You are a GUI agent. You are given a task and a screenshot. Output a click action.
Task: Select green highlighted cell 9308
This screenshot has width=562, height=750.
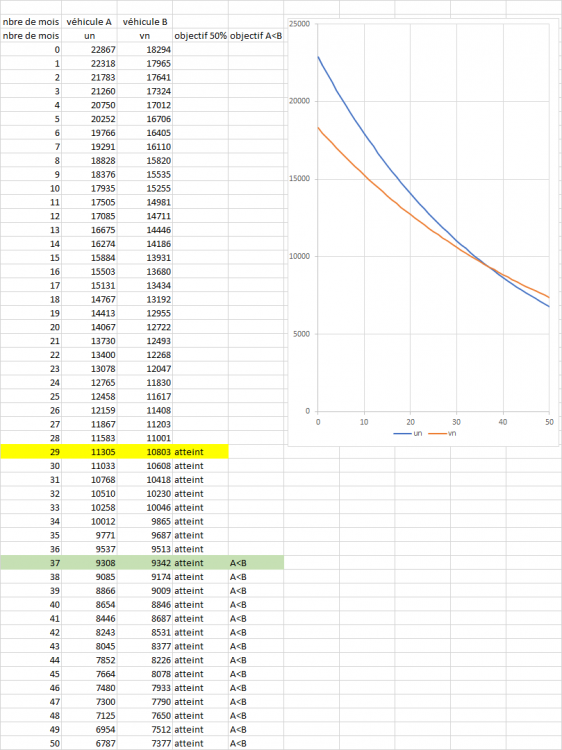pos(89,562)
